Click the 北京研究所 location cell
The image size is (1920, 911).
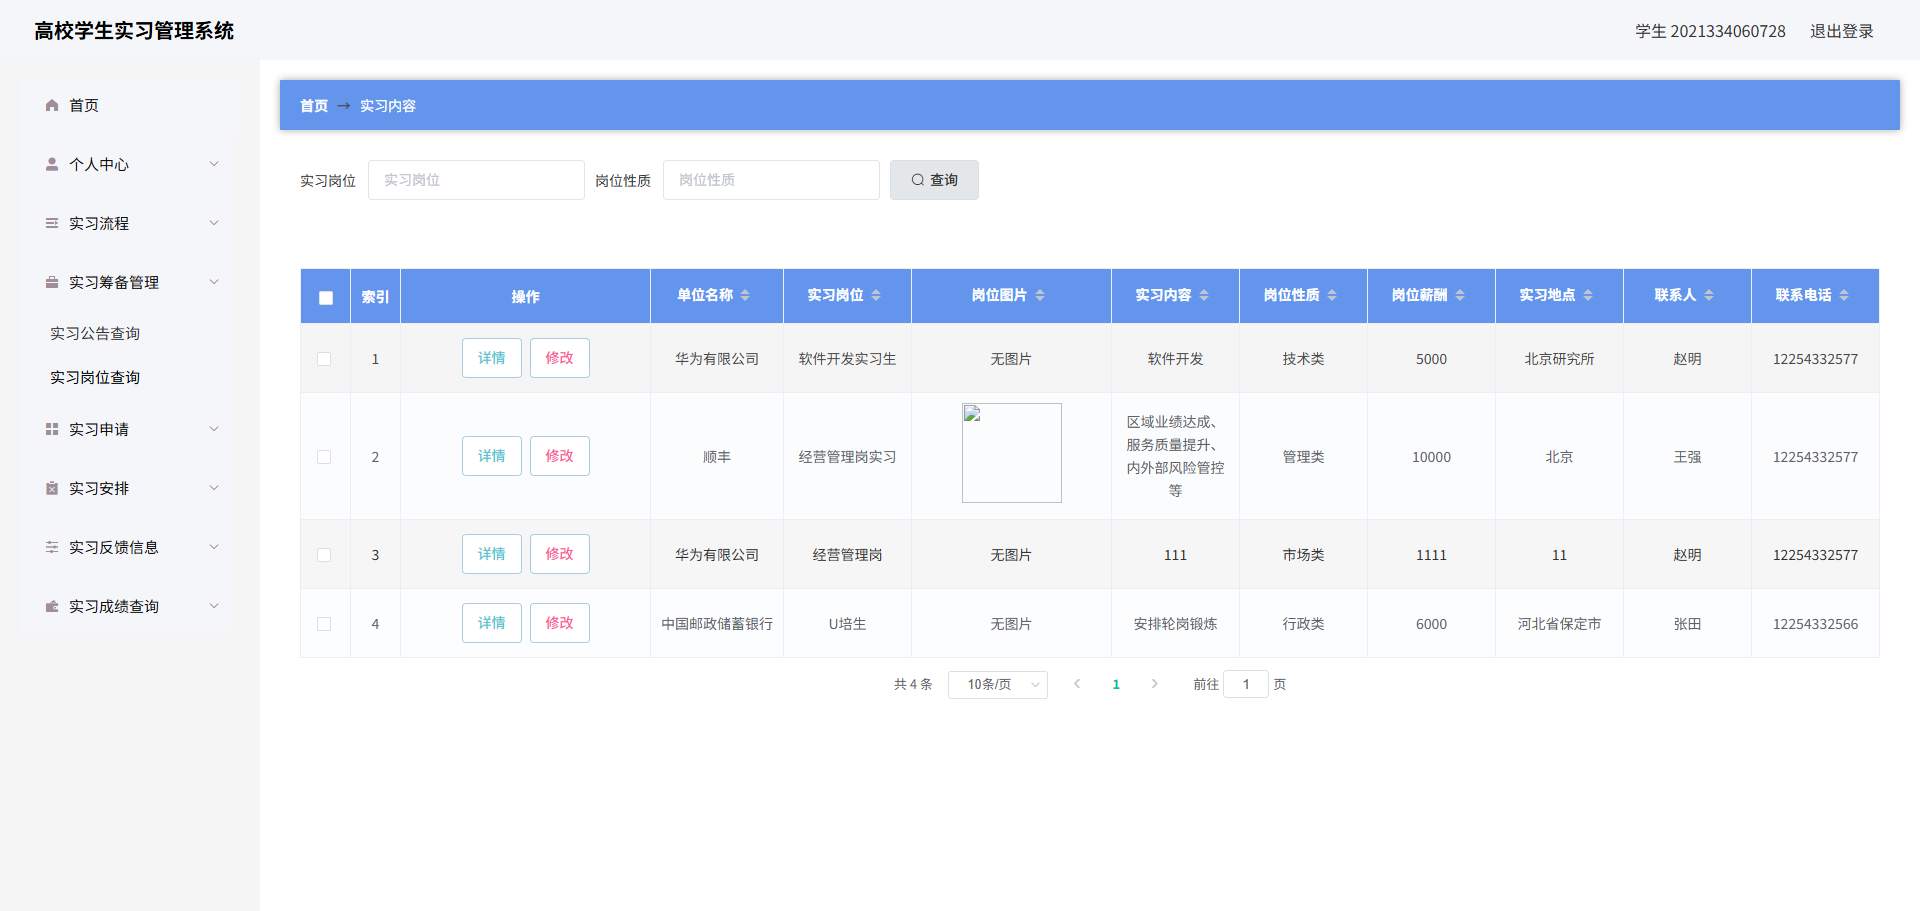click(x=1559, y=359)
